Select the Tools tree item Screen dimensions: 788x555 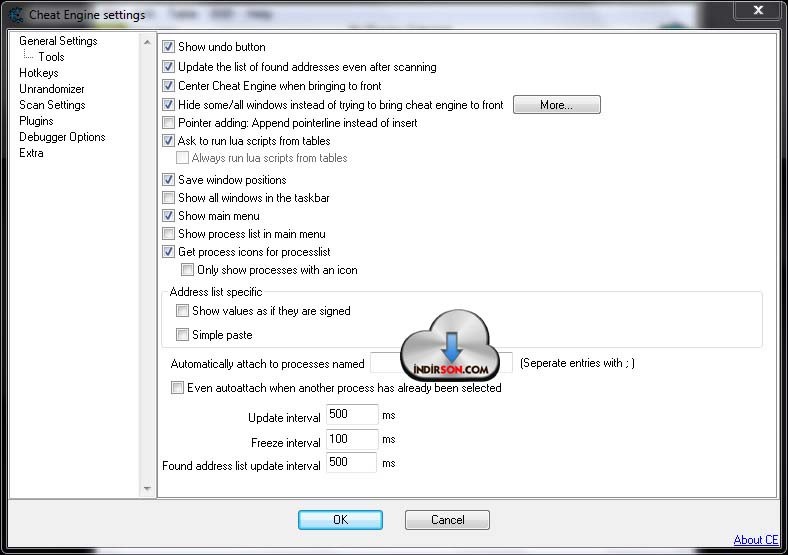51,57
